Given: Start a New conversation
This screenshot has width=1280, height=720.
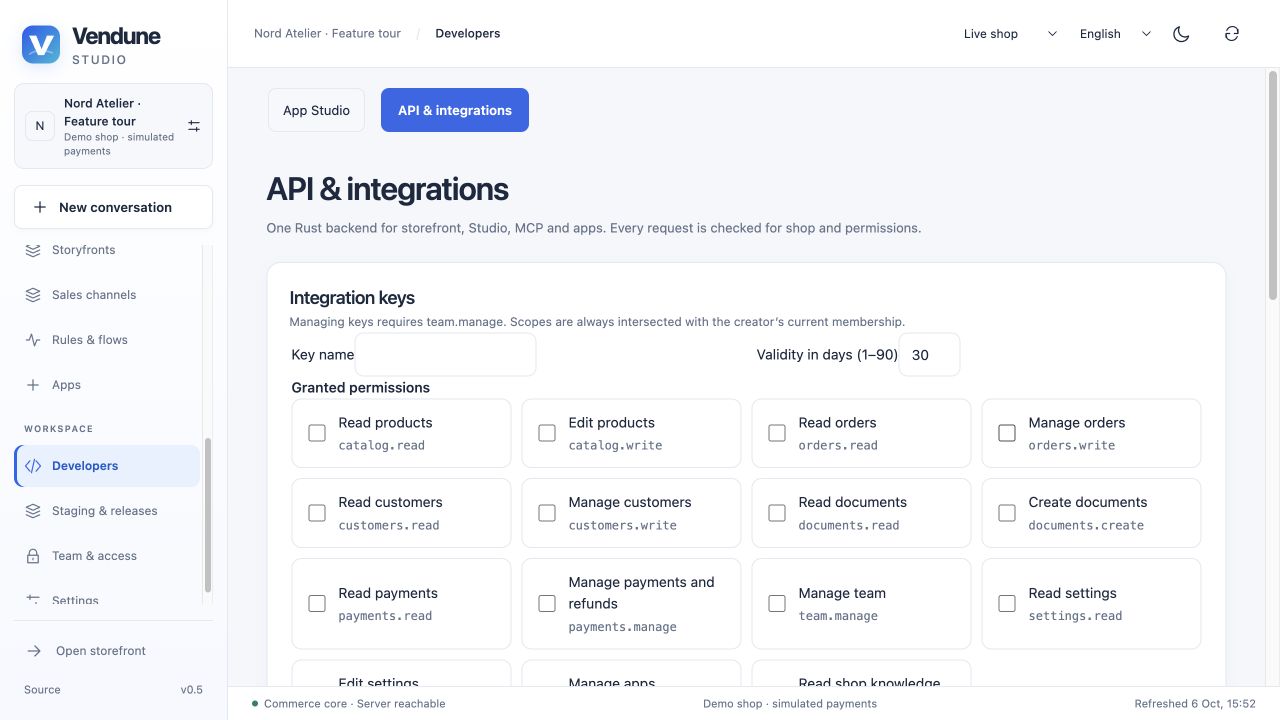Looking at the screenshot, I should pyautogui.click(x=113, y=207).
